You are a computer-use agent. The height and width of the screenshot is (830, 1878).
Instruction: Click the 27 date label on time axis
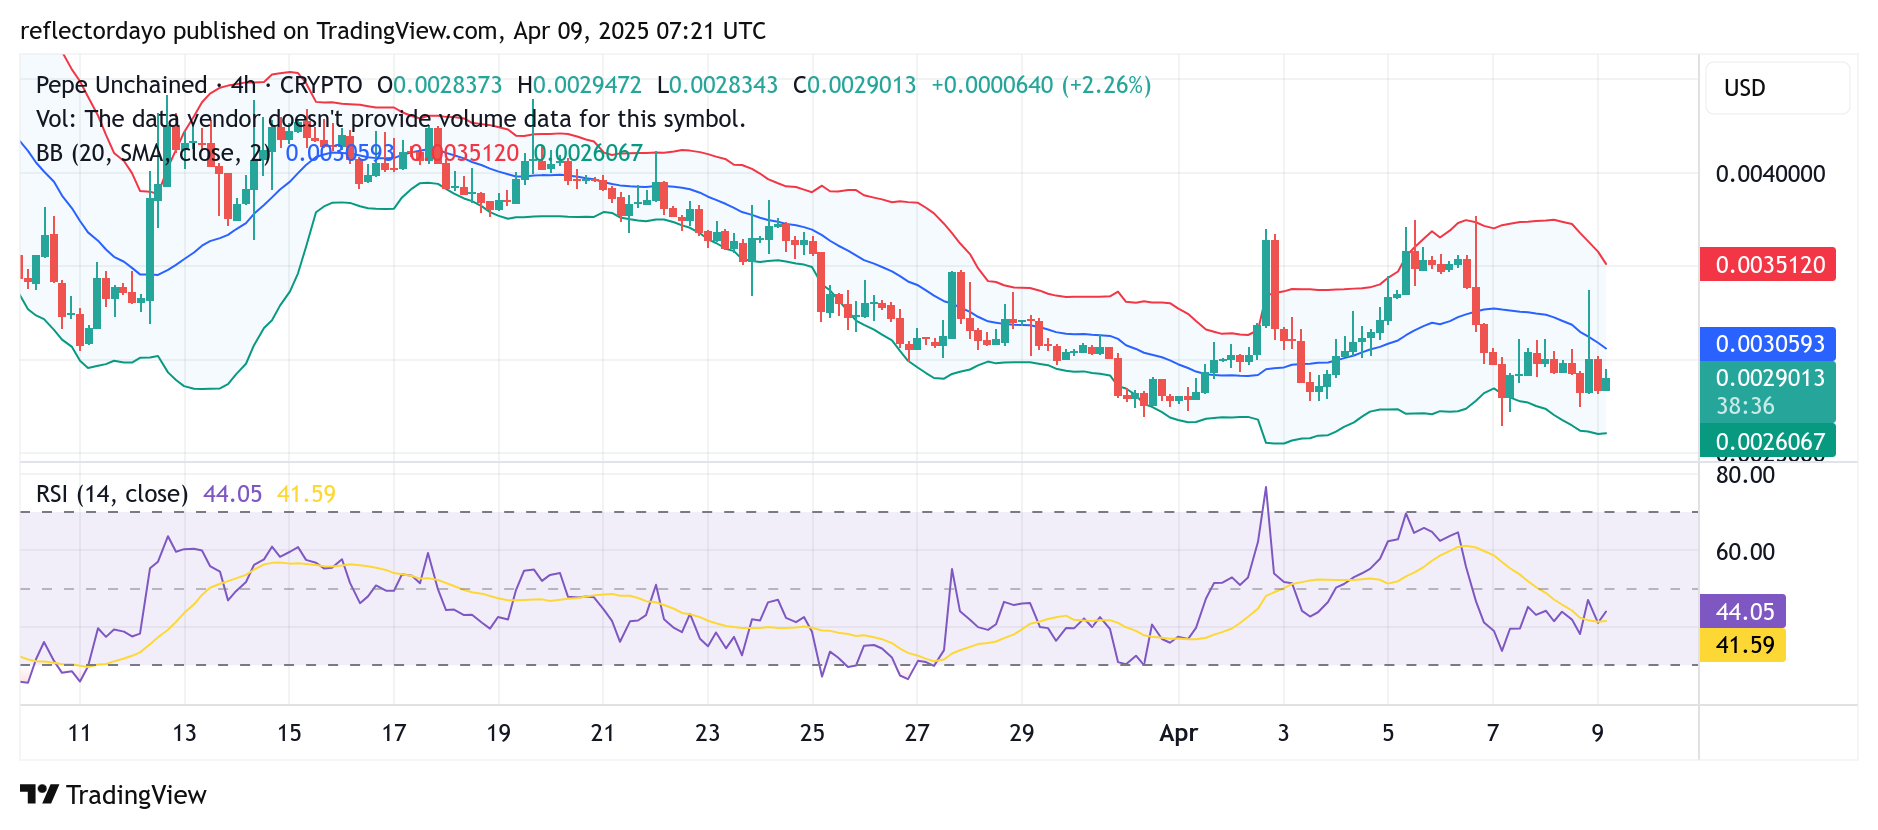tap(917, 733)
